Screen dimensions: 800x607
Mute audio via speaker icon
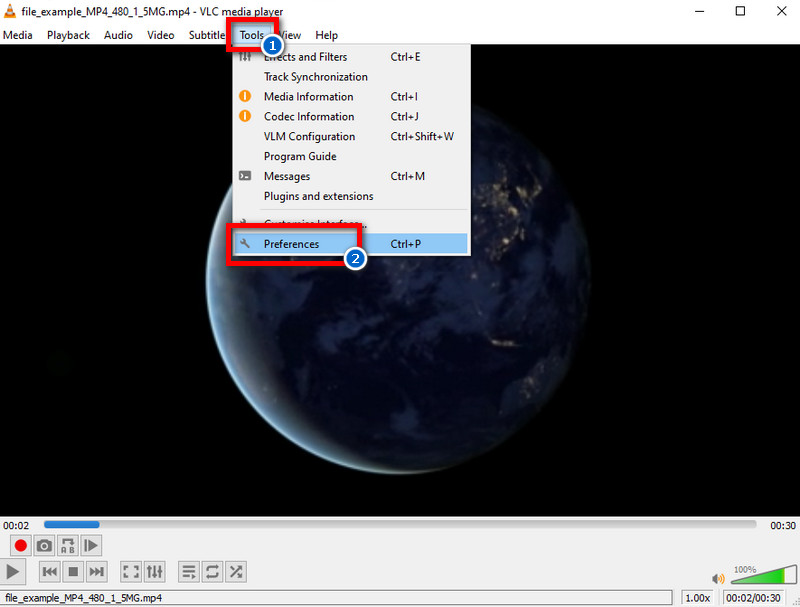coord(718,578)
